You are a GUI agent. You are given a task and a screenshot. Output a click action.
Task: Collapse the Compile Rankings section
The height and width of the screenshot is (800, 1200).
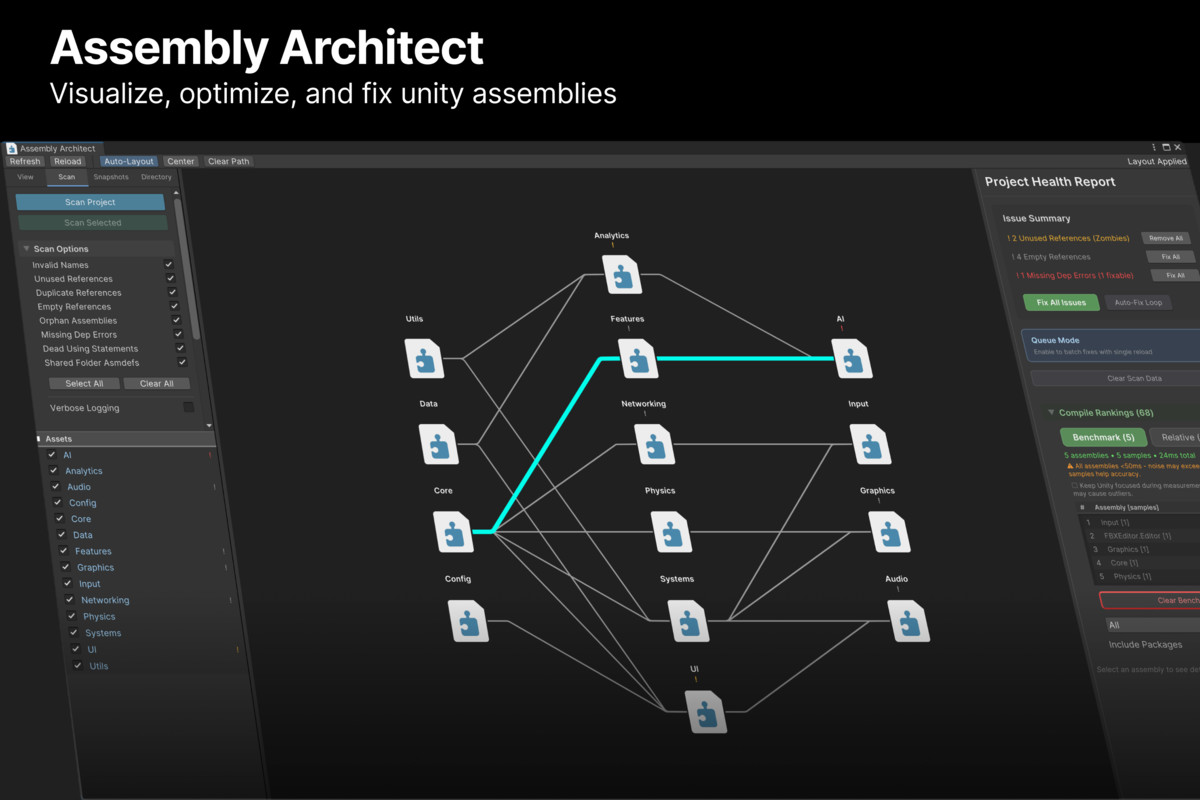[x=1051, y=412]
